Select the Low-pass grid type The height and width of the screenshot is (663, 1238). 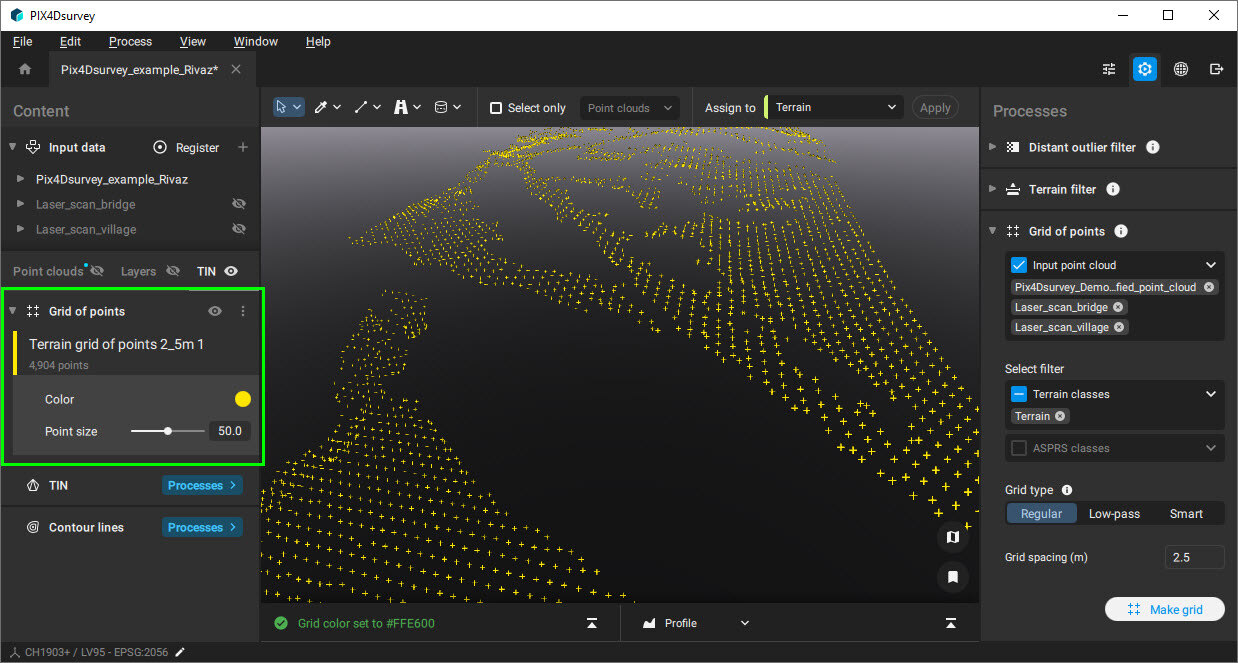click(x=1114, y=513)
